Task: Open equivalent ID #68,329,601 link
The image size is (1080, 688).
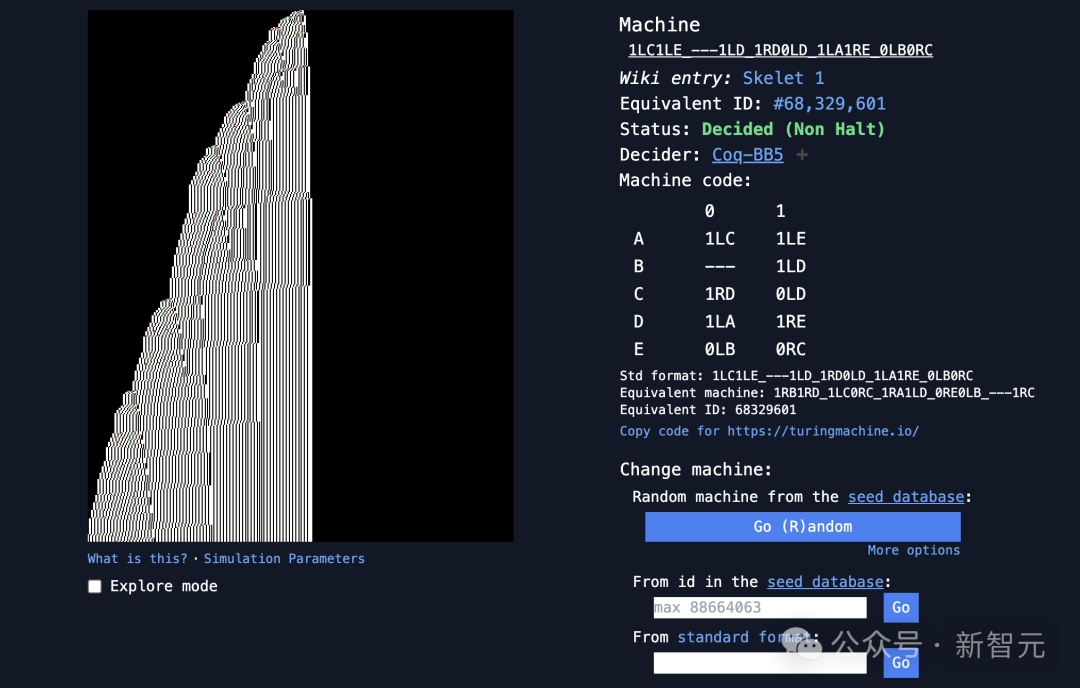Action: click(829, 104)
